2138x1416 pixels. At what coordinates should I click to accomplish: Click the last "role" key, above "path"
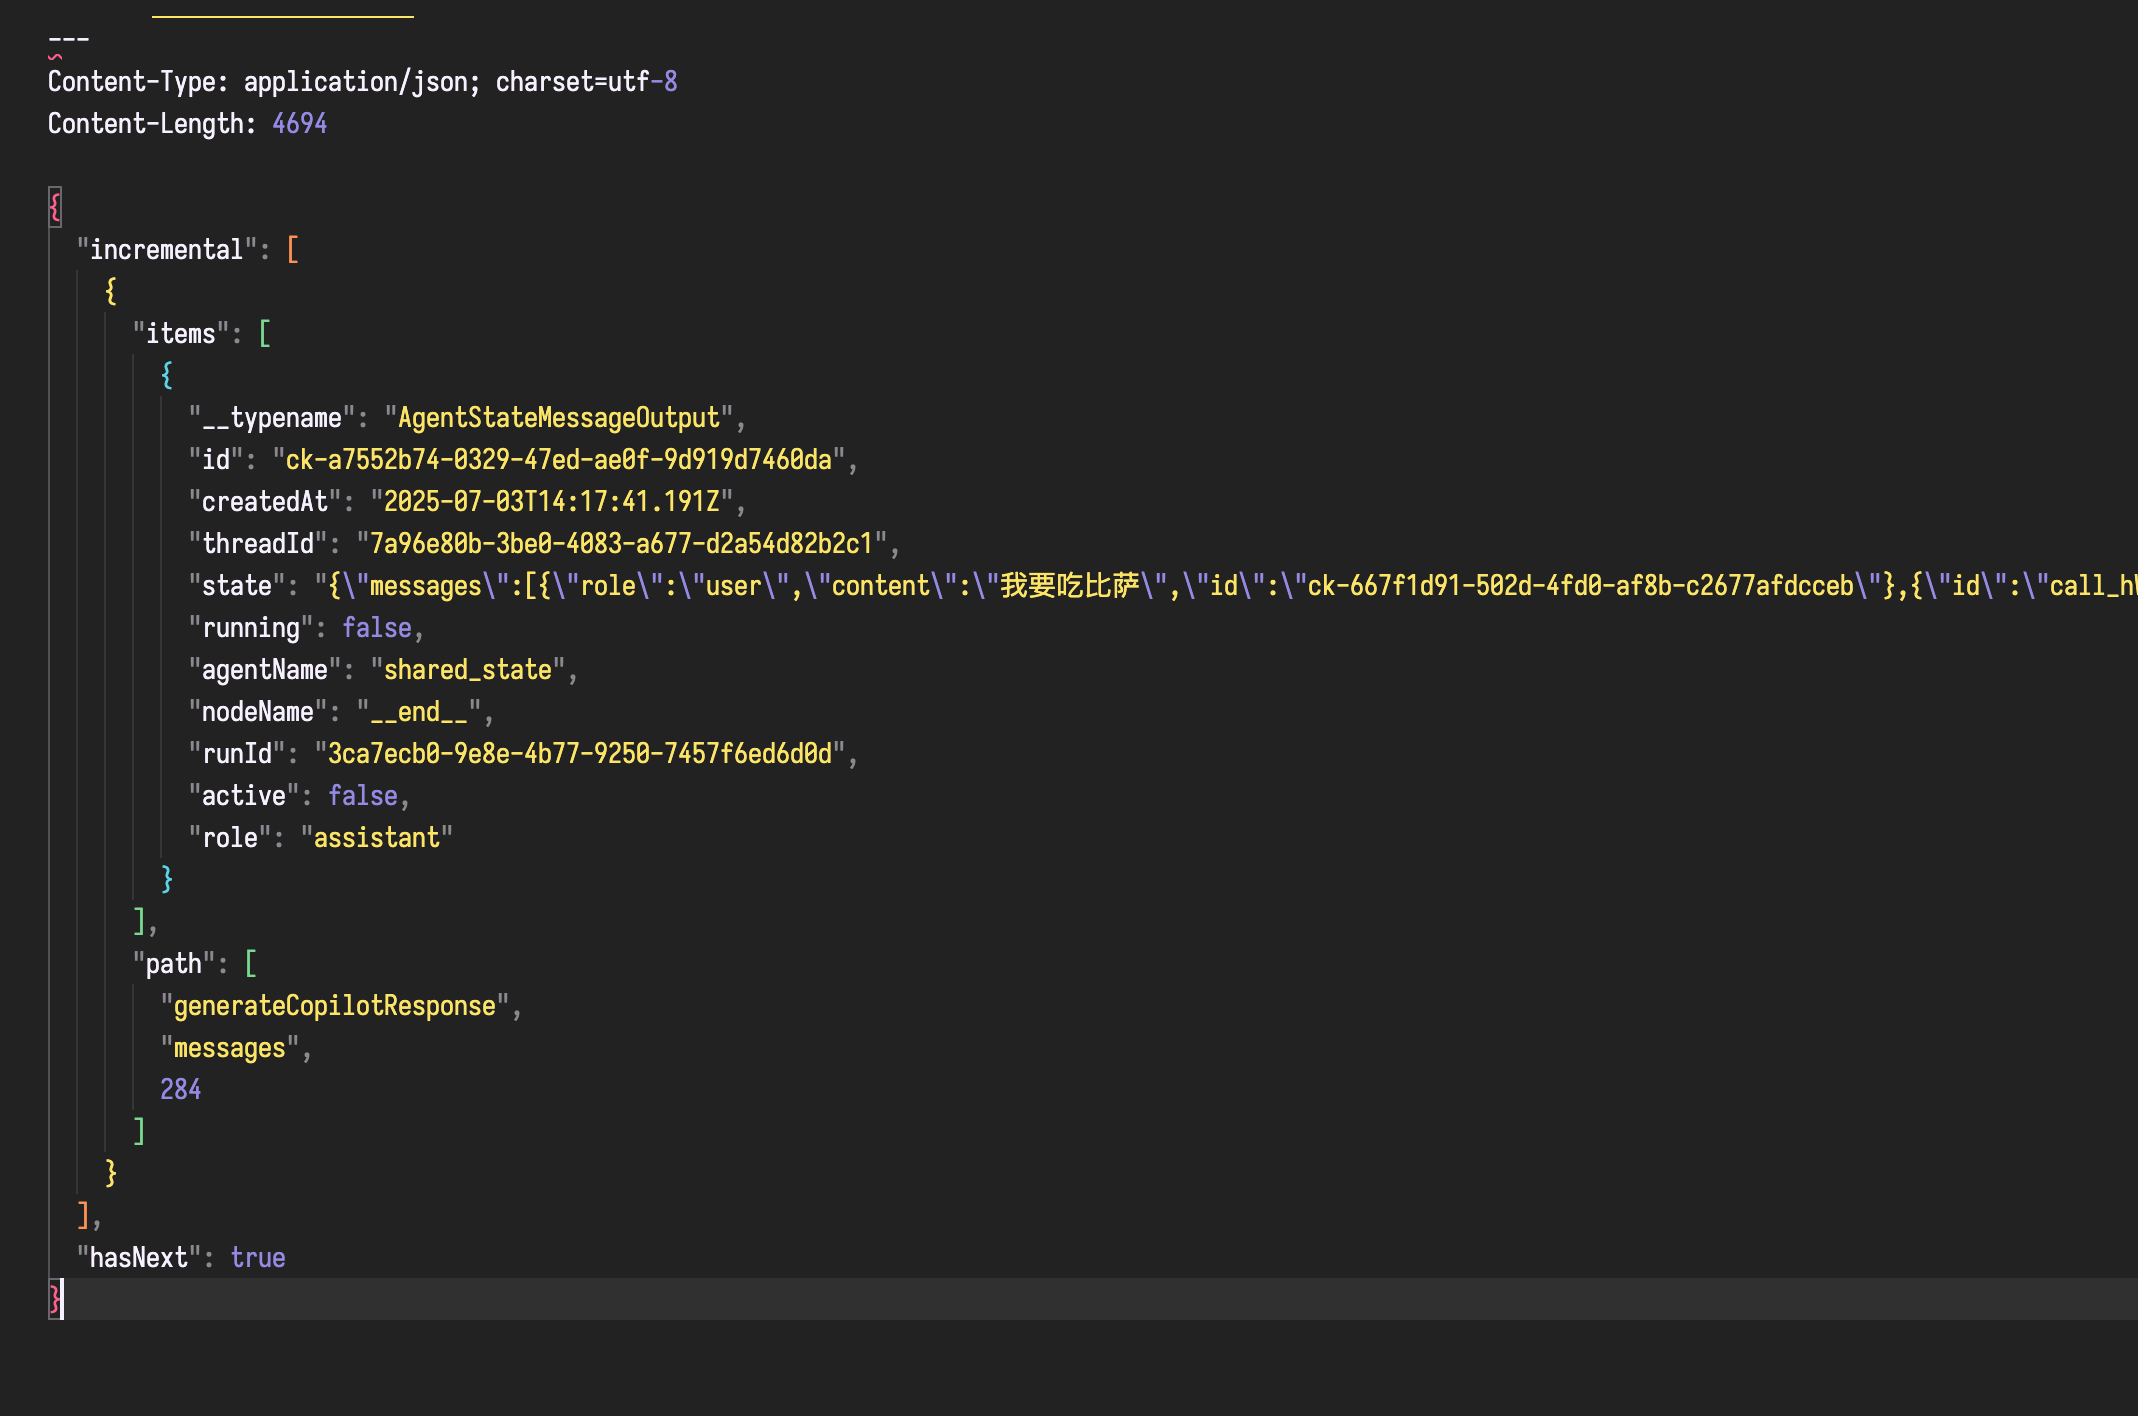230,838
